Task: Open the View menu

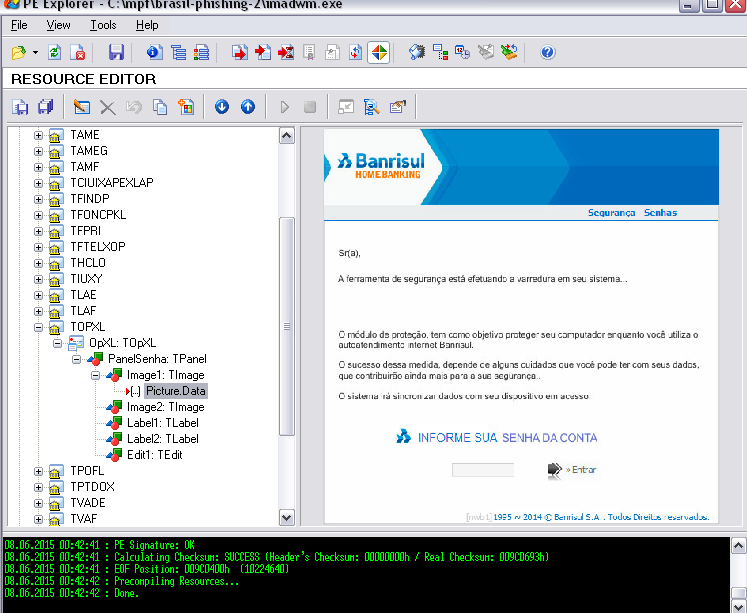Action: point(58,25)
